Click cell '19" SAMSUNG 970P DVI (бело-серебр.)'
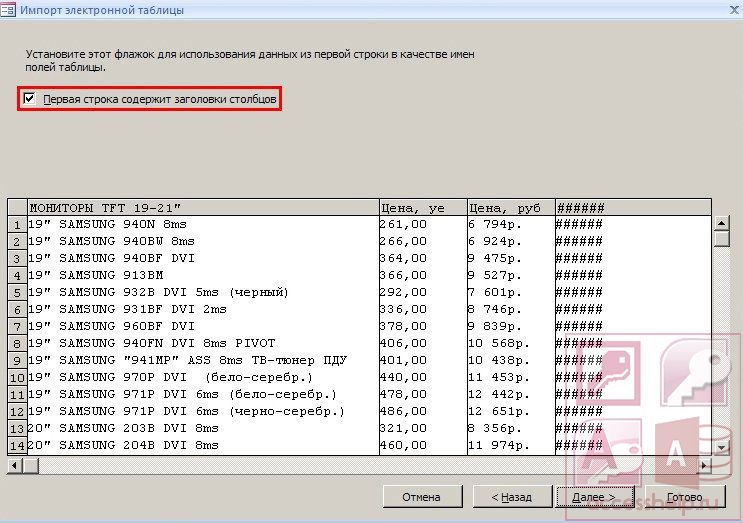 tap(203, 378)
